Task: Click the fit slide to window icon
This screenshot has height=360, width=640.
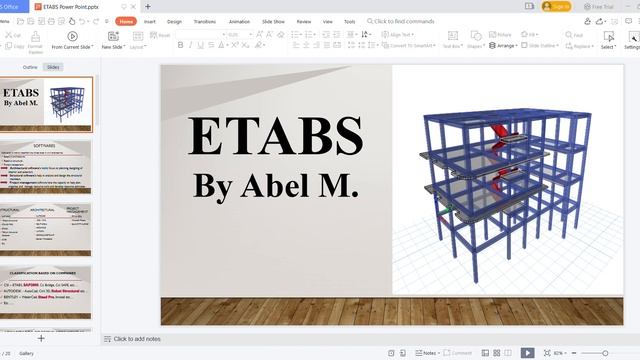Action: tap(547, 353)
